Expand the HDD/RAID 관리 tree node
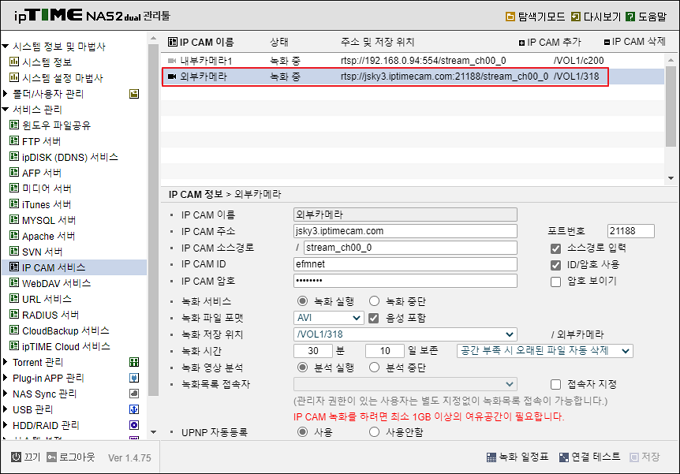The height and width of the screenshot is (474, 680). [x=5, y=425]
